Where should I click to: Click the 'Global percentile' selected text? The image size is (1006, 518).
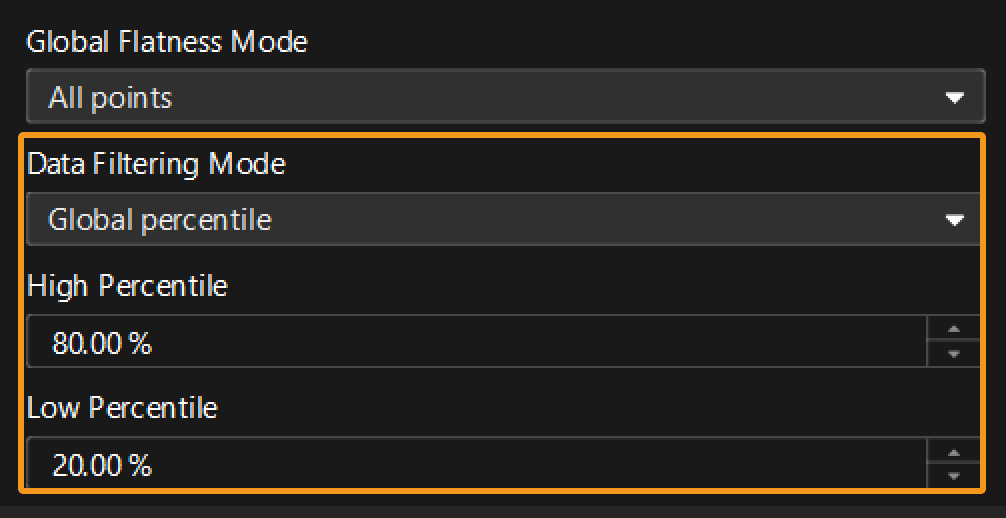click(160, 220)
